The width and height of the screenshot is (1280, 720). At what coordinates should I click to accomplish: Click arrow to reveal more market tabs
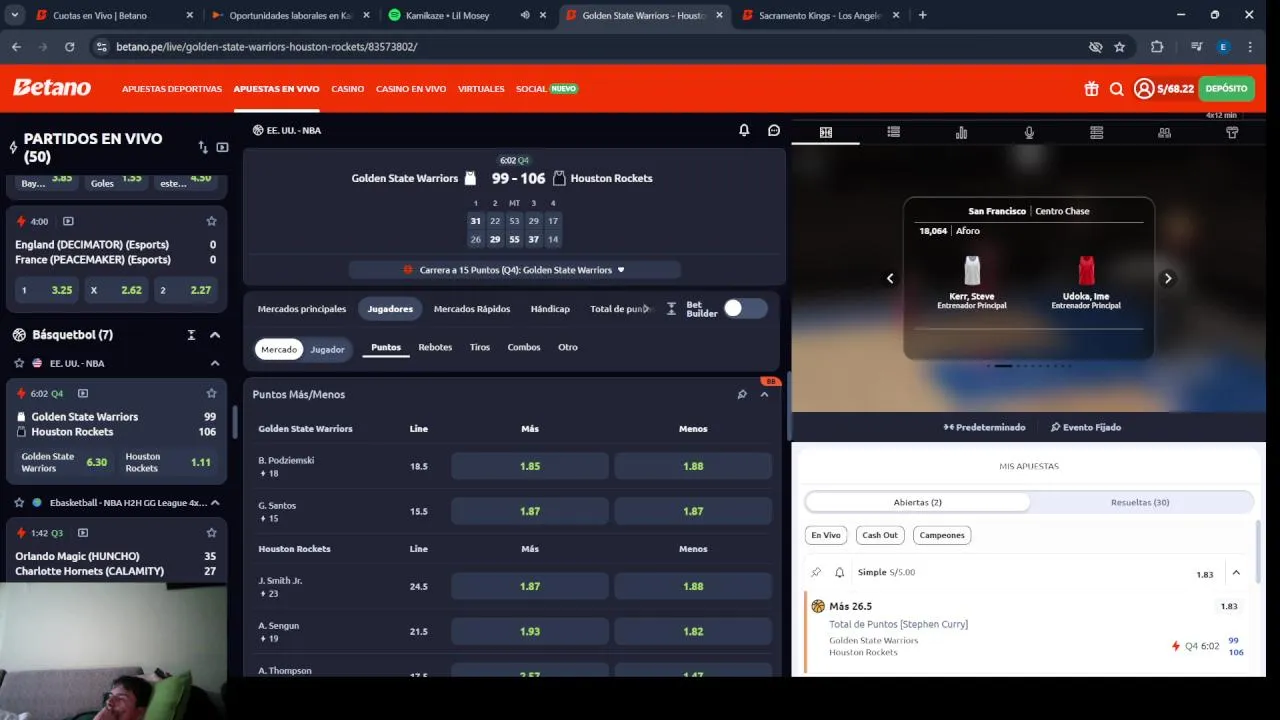pos(646,309)
